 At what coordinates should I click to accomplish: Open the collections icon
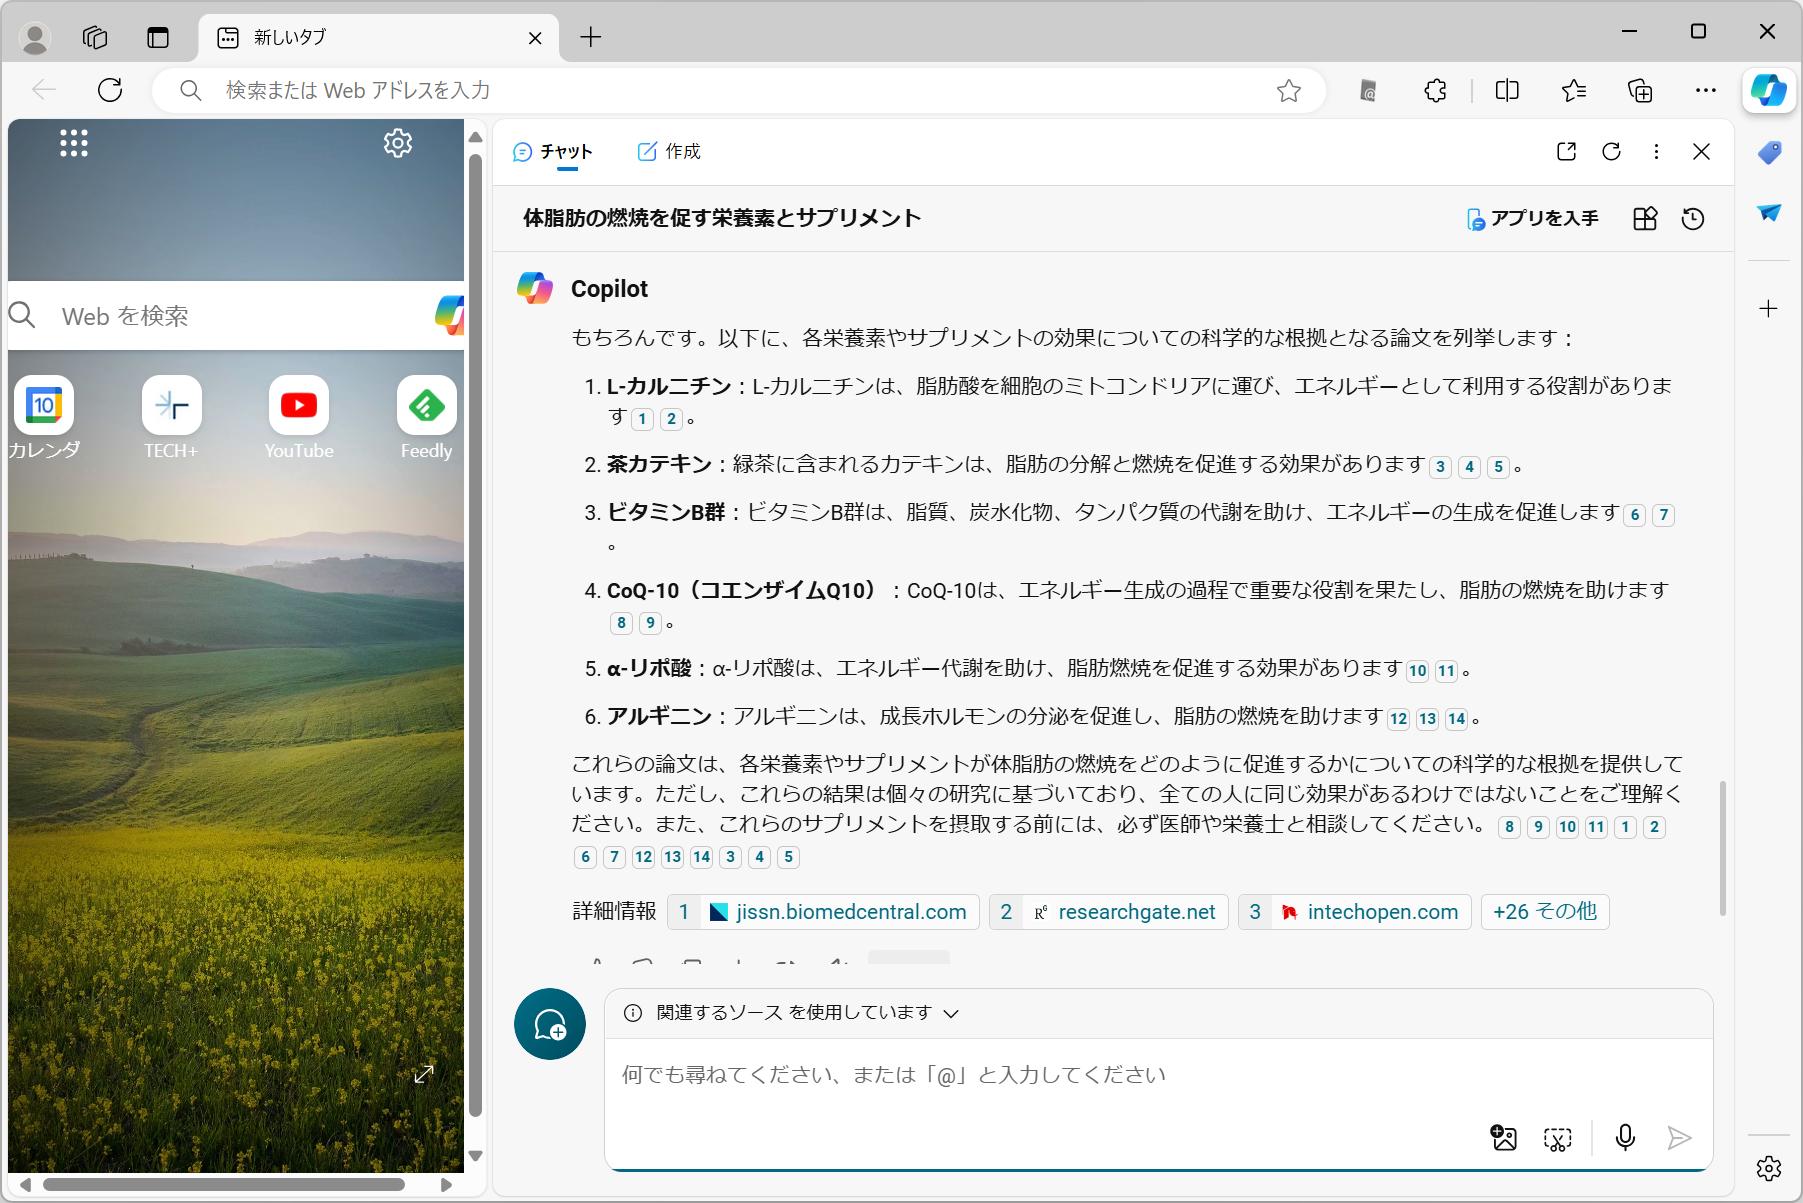pyautogui.click(x=1640, y=91)
